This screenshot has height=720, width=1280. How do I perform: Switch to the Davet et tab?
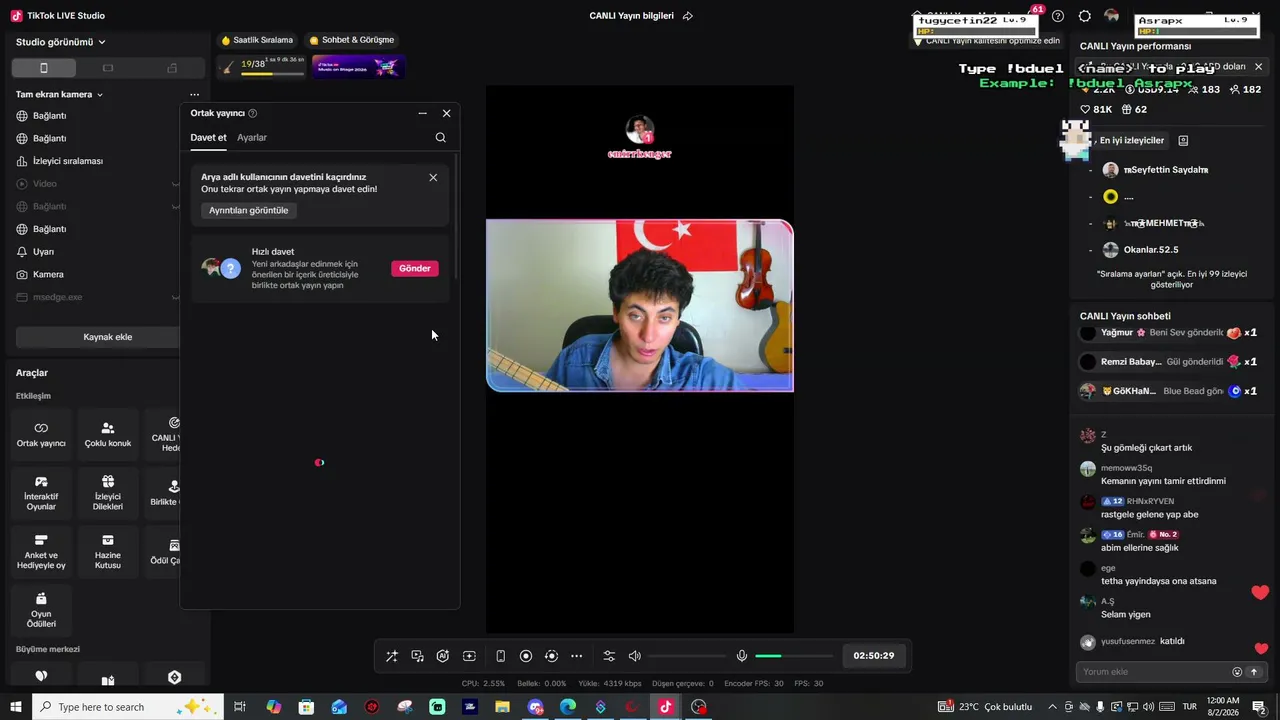208,138
